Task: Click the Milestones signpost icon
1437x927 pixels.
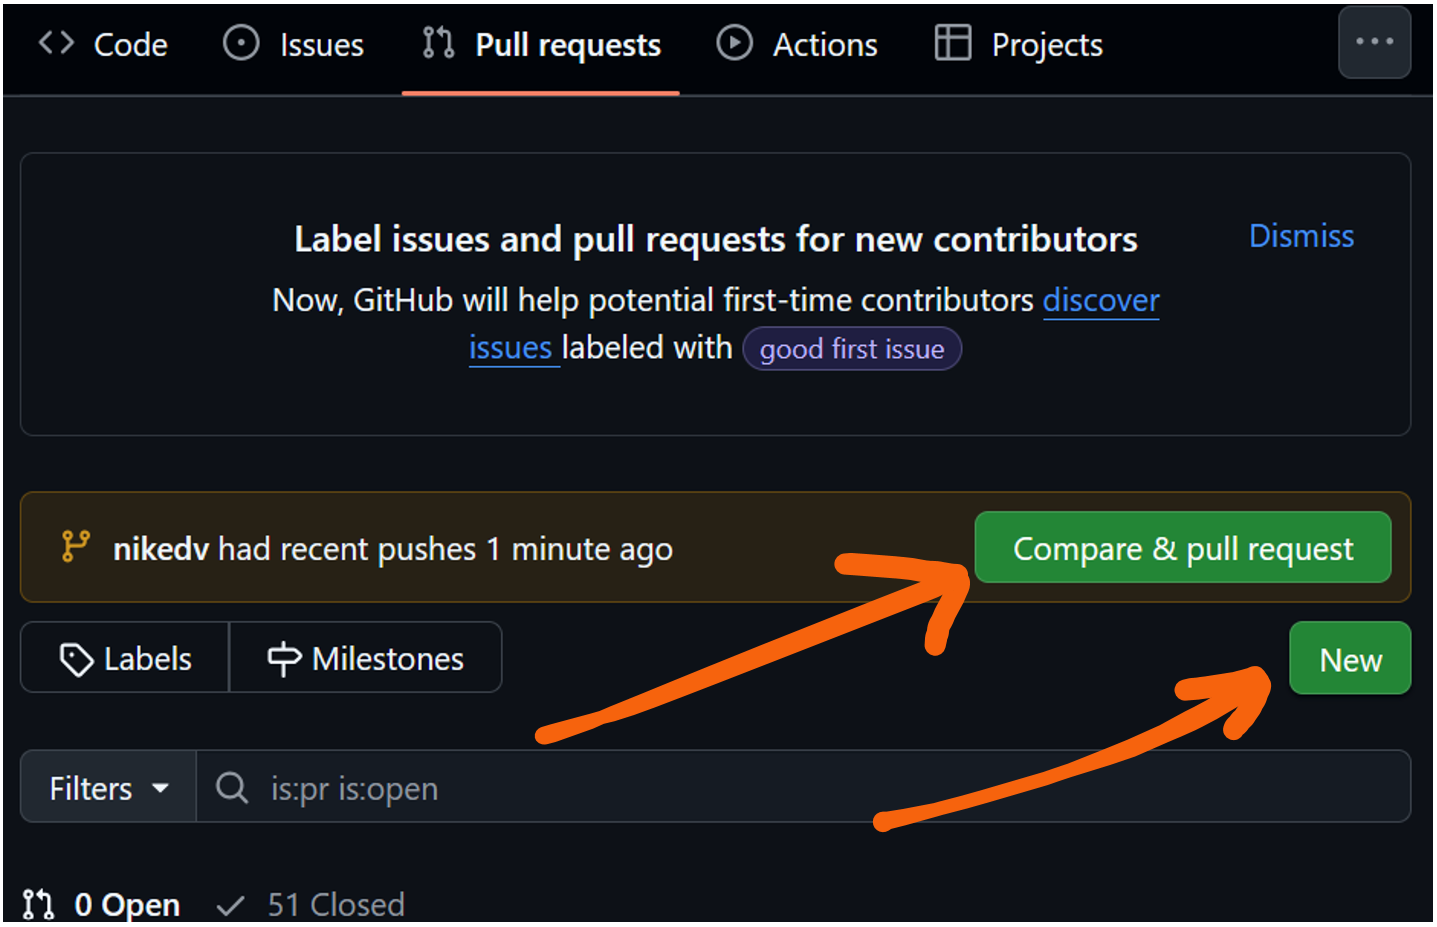Action: click(284, 659)
